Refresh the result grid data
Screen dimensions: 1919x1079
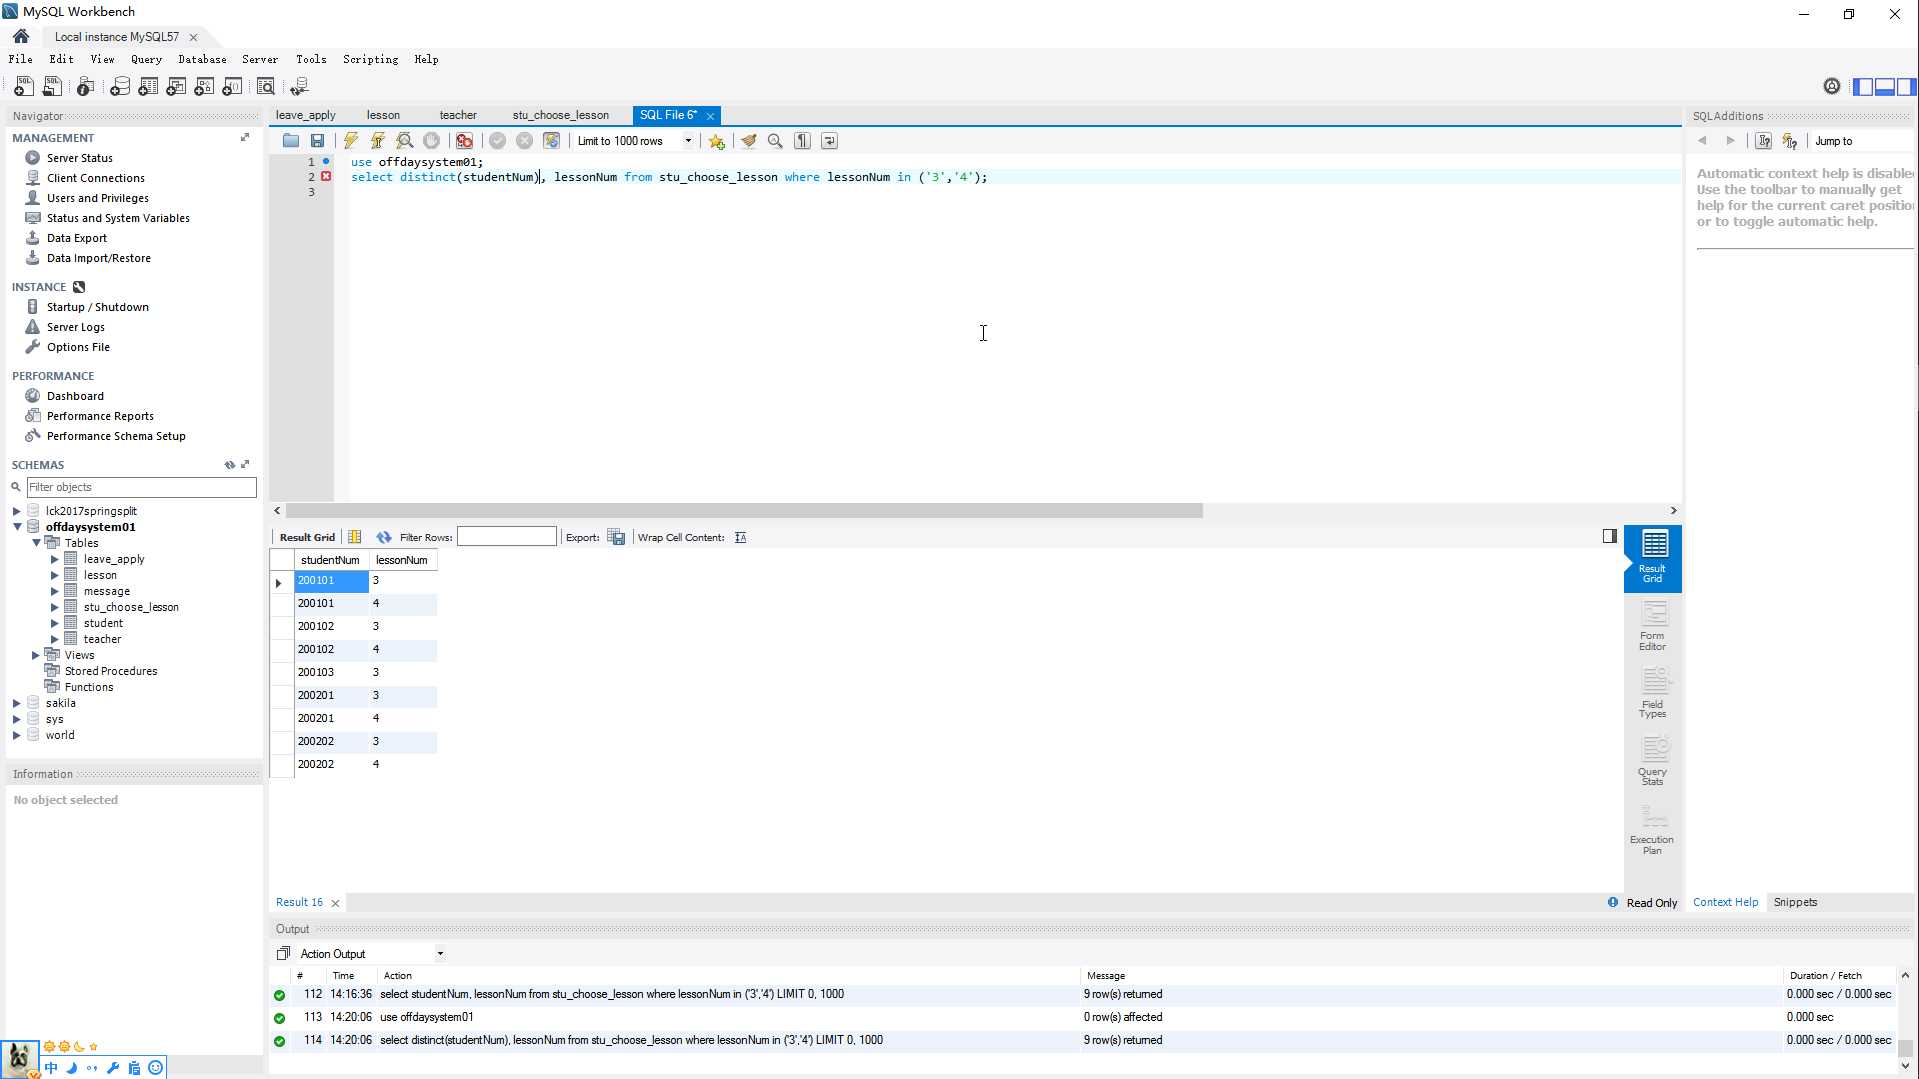point(384,537)
